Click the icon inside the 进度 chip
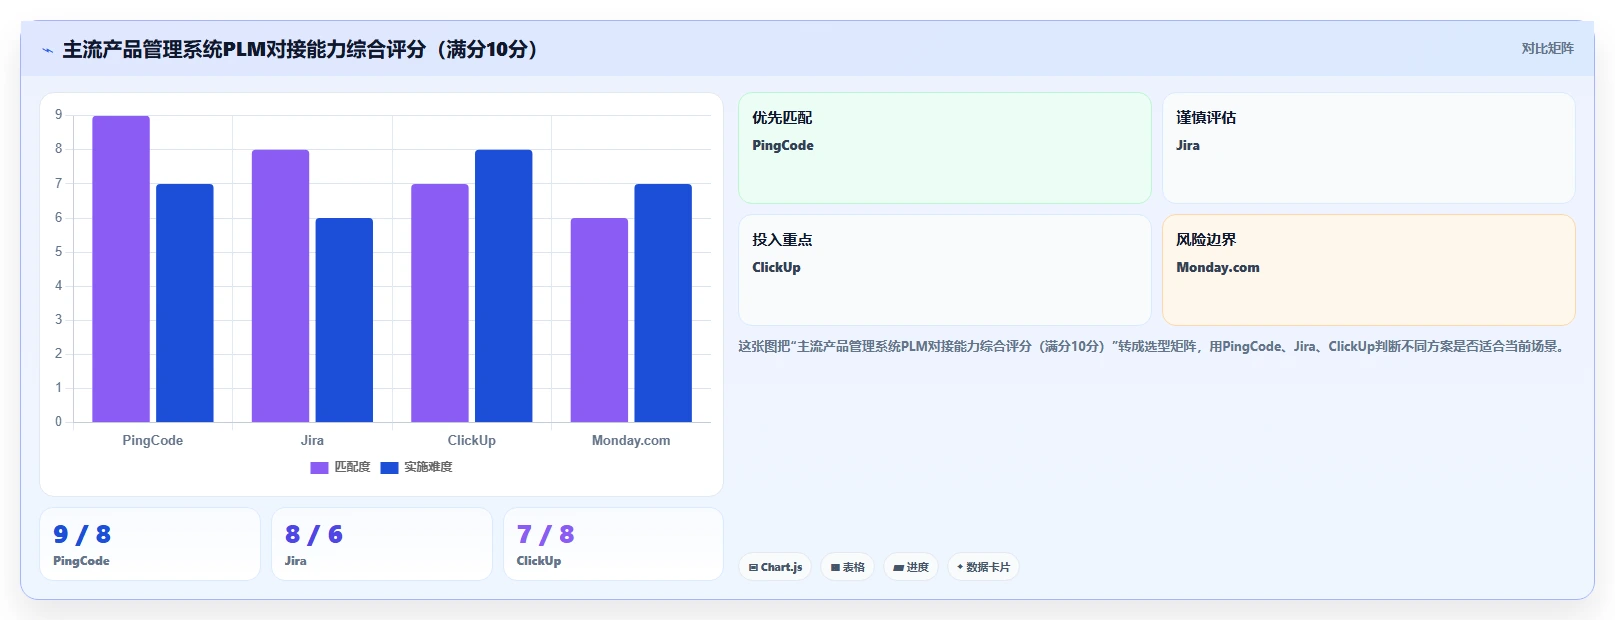This screenshot has height=620, width=1615. (898, 567)
